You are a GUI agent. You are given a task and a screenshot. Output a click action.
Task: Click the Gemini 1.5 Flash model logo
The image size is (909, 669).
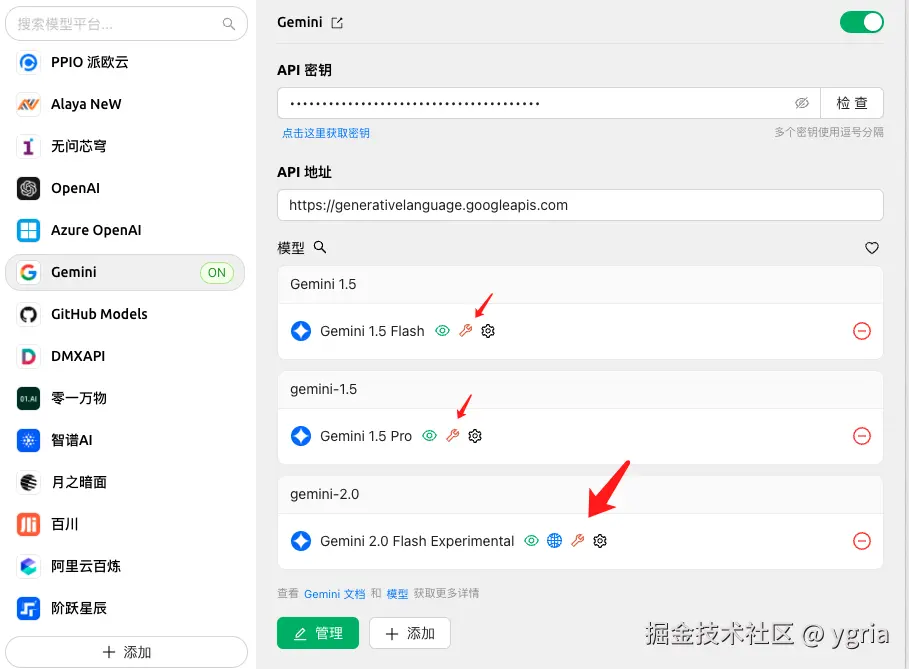(301, 331)
